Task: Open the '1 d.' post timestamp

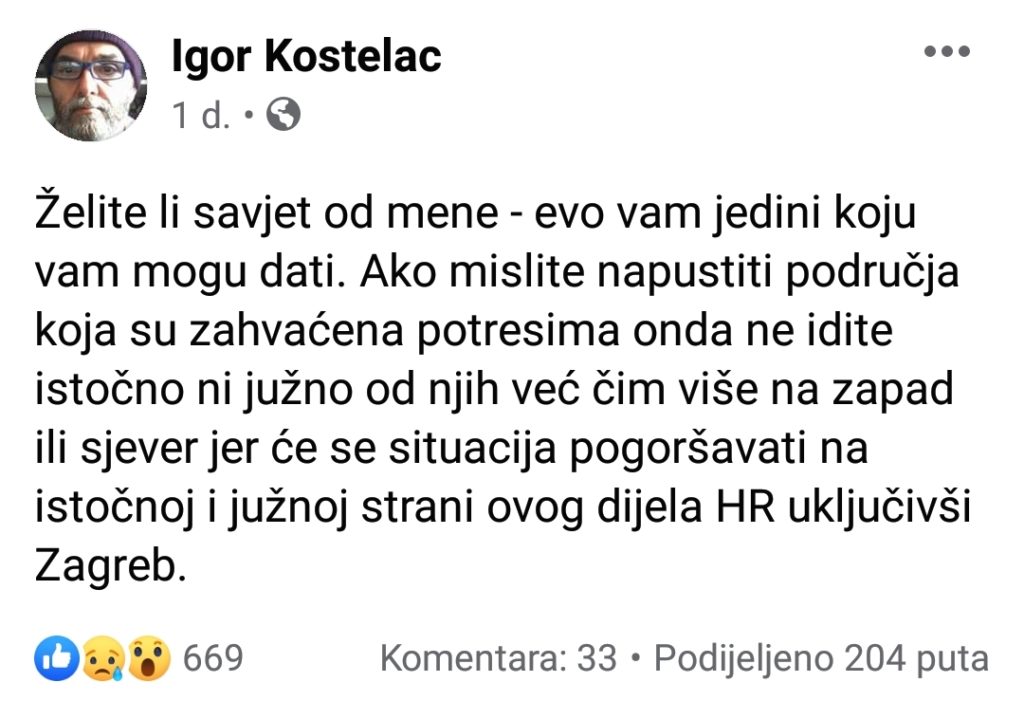Action: point(200,117)
